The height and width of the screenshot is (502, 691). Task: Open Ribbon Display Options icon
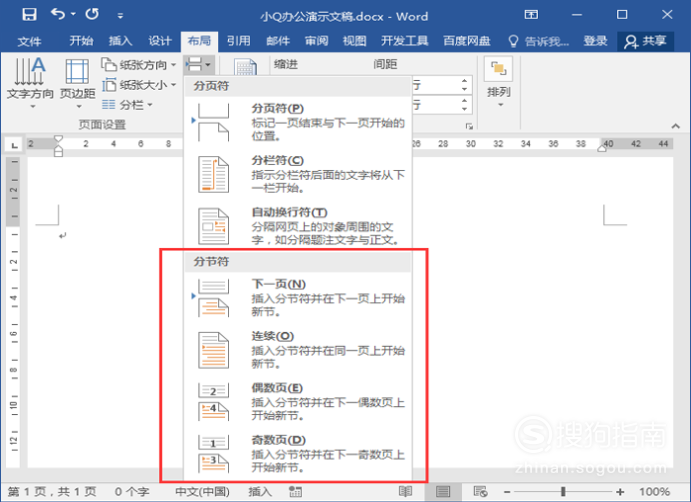tap(531, 15)
